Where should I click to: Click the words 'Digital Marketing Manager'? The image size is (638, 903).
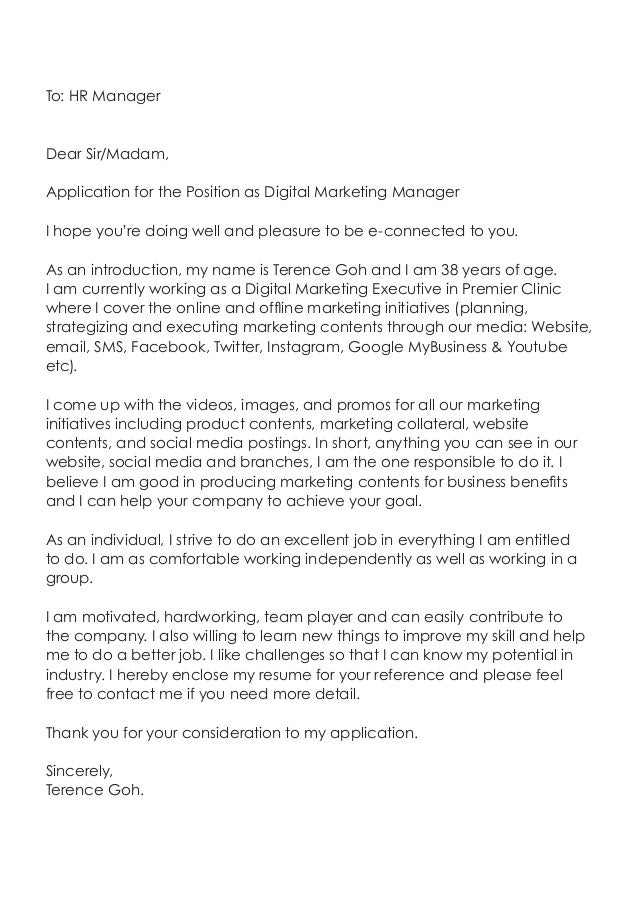[x=362, y=192]
